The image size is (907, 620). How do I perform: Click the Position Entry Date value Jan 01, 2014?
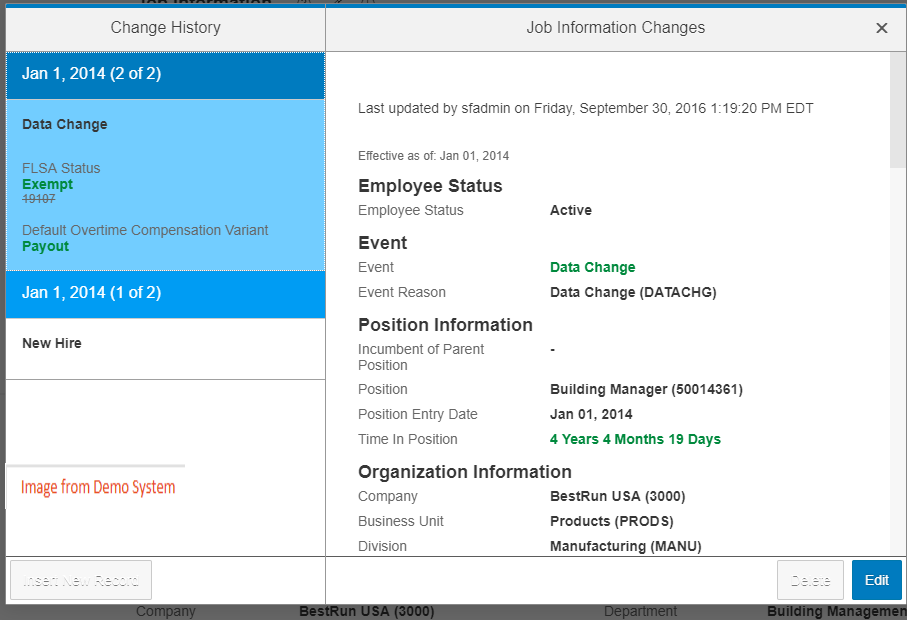[x=591, y=415]
